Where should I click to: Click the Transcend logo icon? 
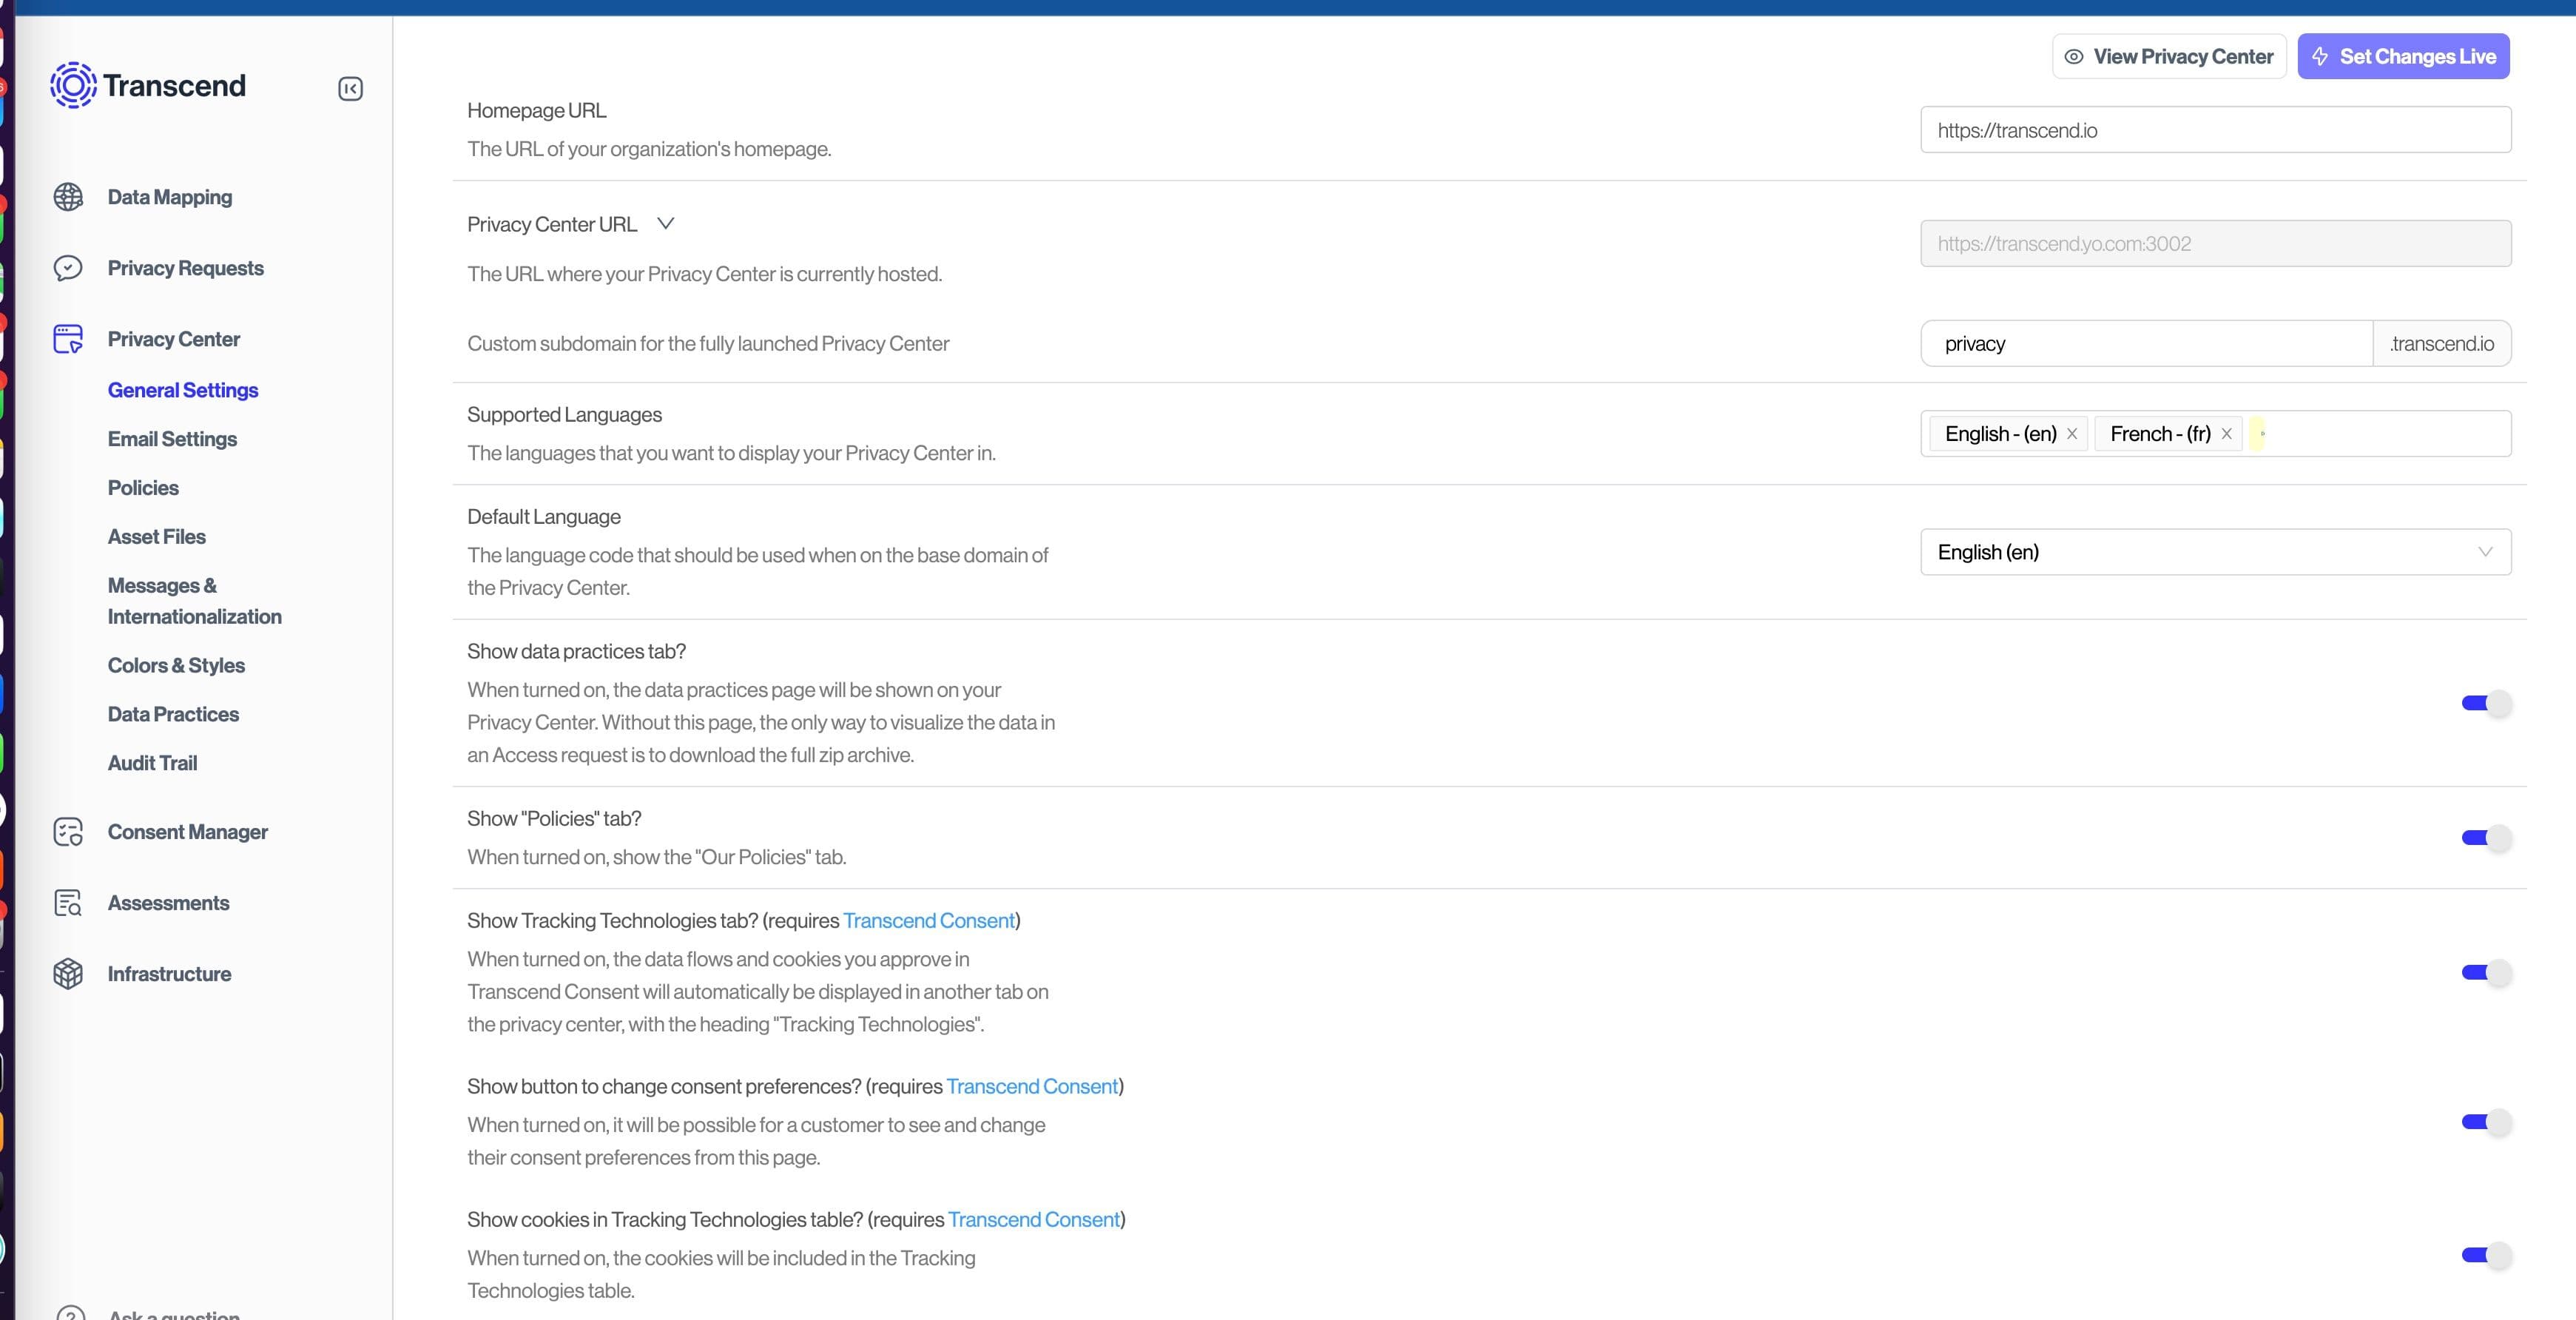(73, 85)
